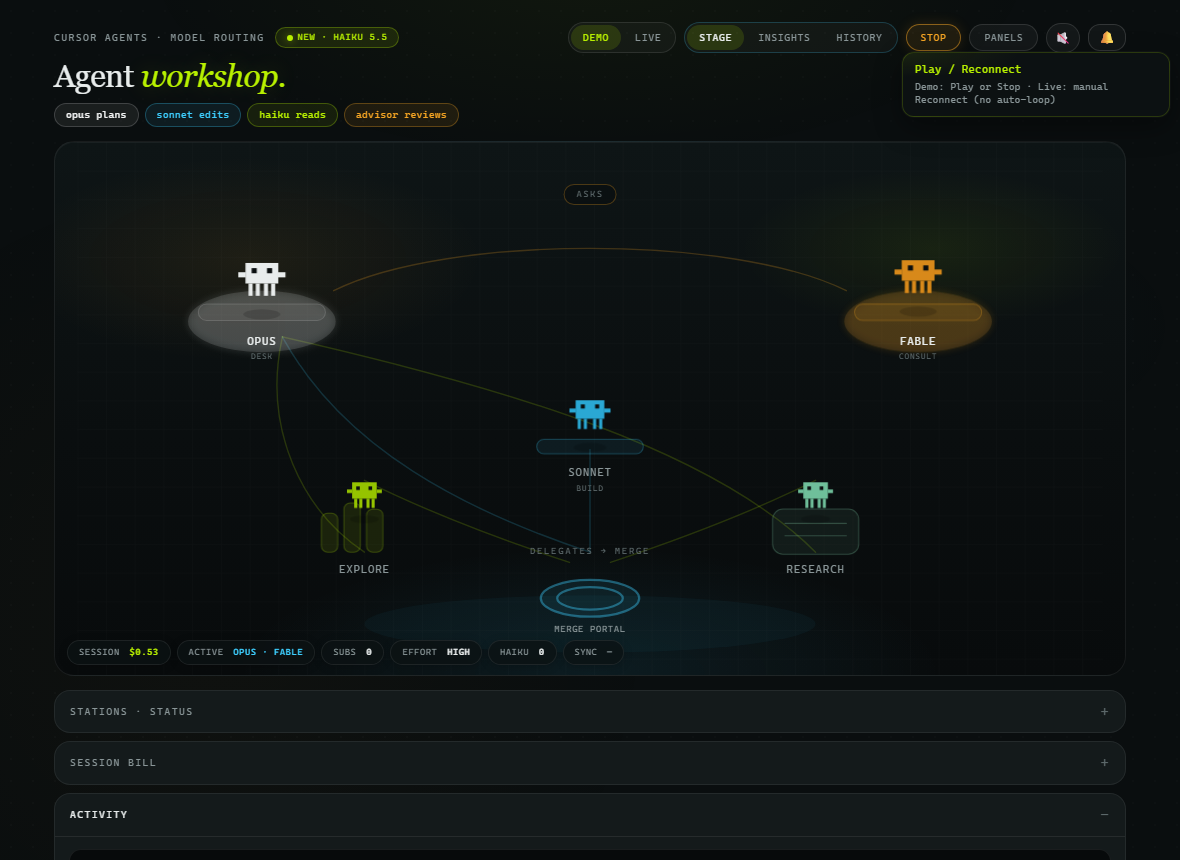The image size is (1180, 860).
Task: Click the Session Bill header text
Action: point(113,763)
